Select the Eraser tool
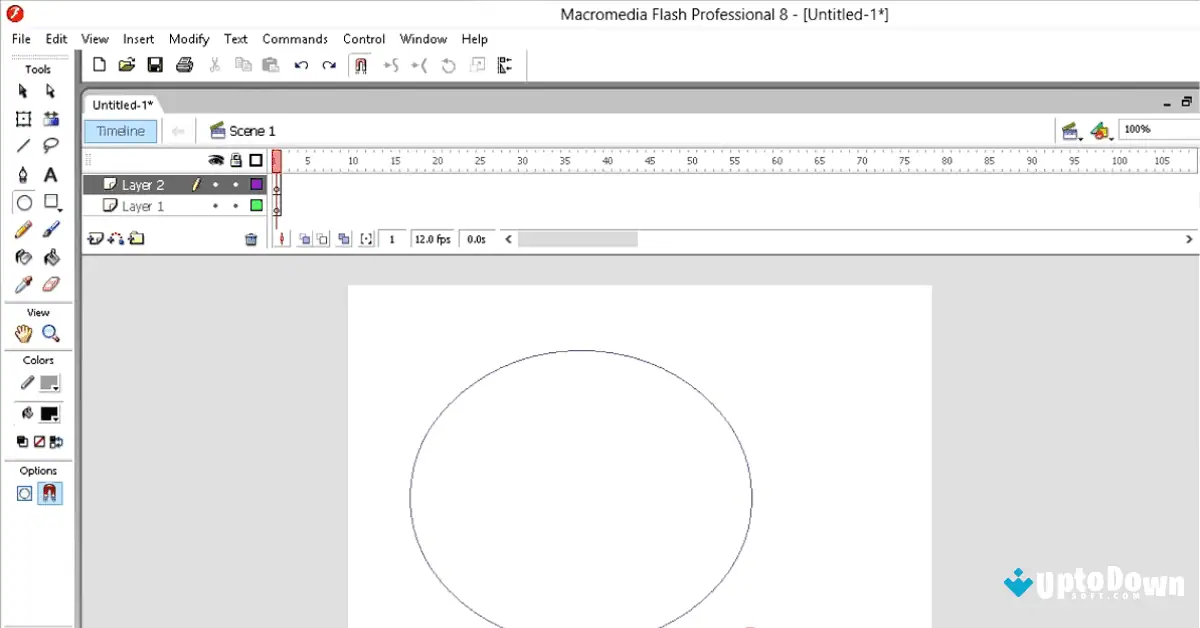This screenshot has height=628, width=1200. (x=51, y=284)
